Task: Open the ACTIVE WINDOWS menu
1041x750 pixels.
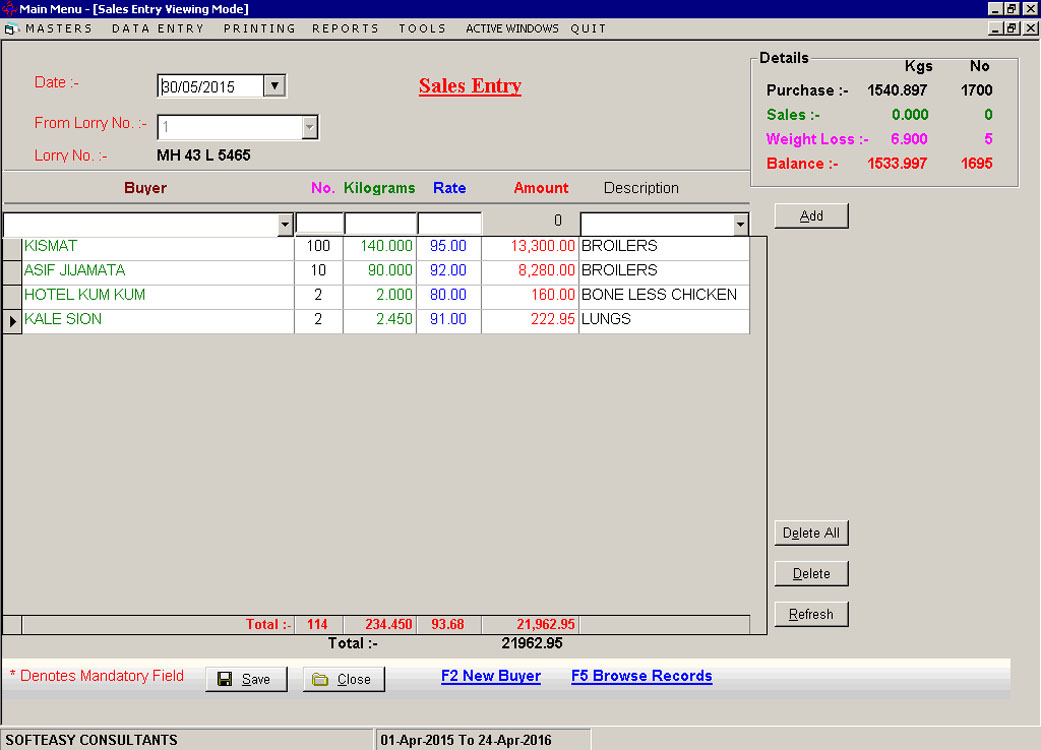Action: coord(512,29)
